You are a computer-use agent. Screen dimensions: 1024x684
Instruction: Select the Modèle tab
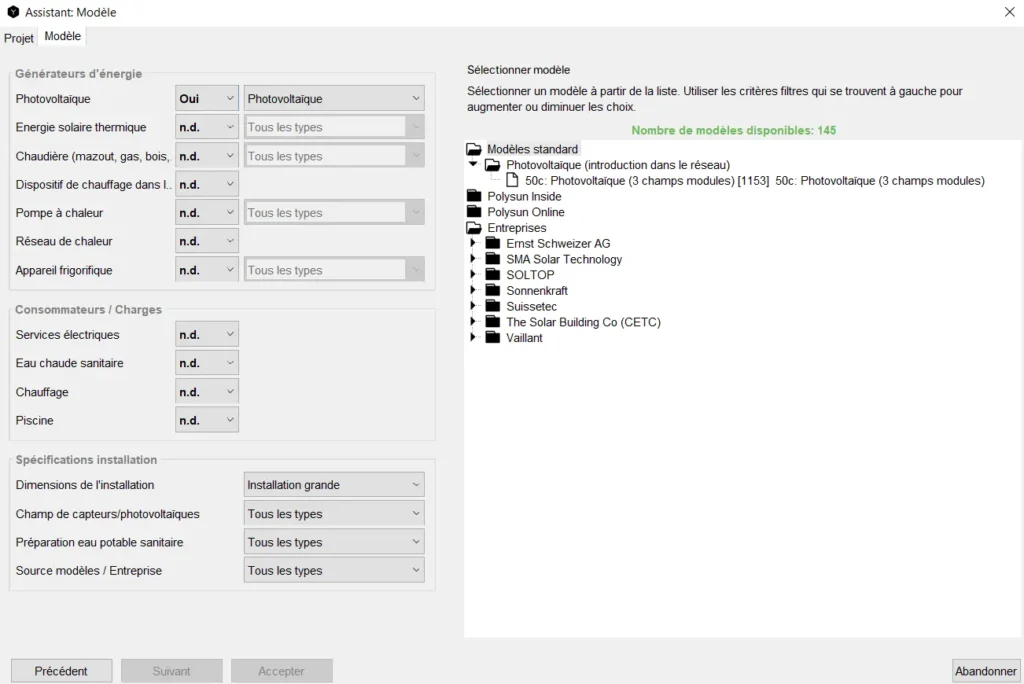click(x=63, y=37)
